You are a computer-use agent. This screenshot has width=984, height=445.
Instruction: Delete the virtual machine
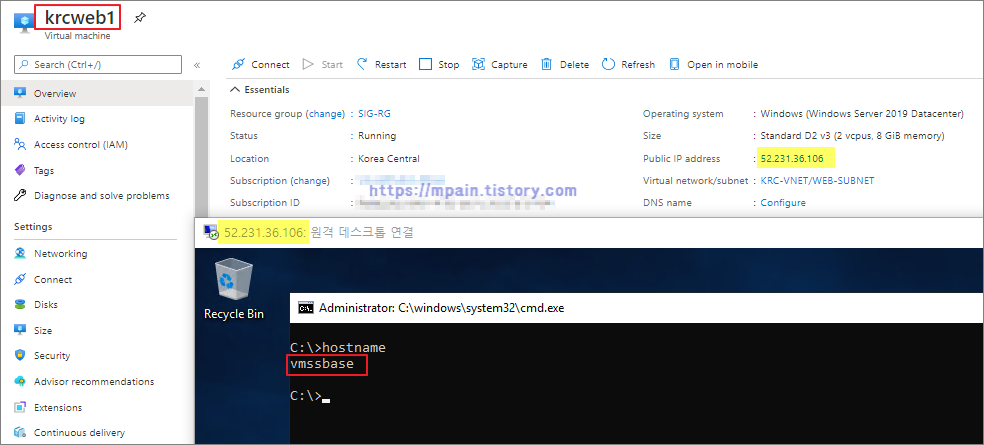pyautogui.click(x=565, y=65)
